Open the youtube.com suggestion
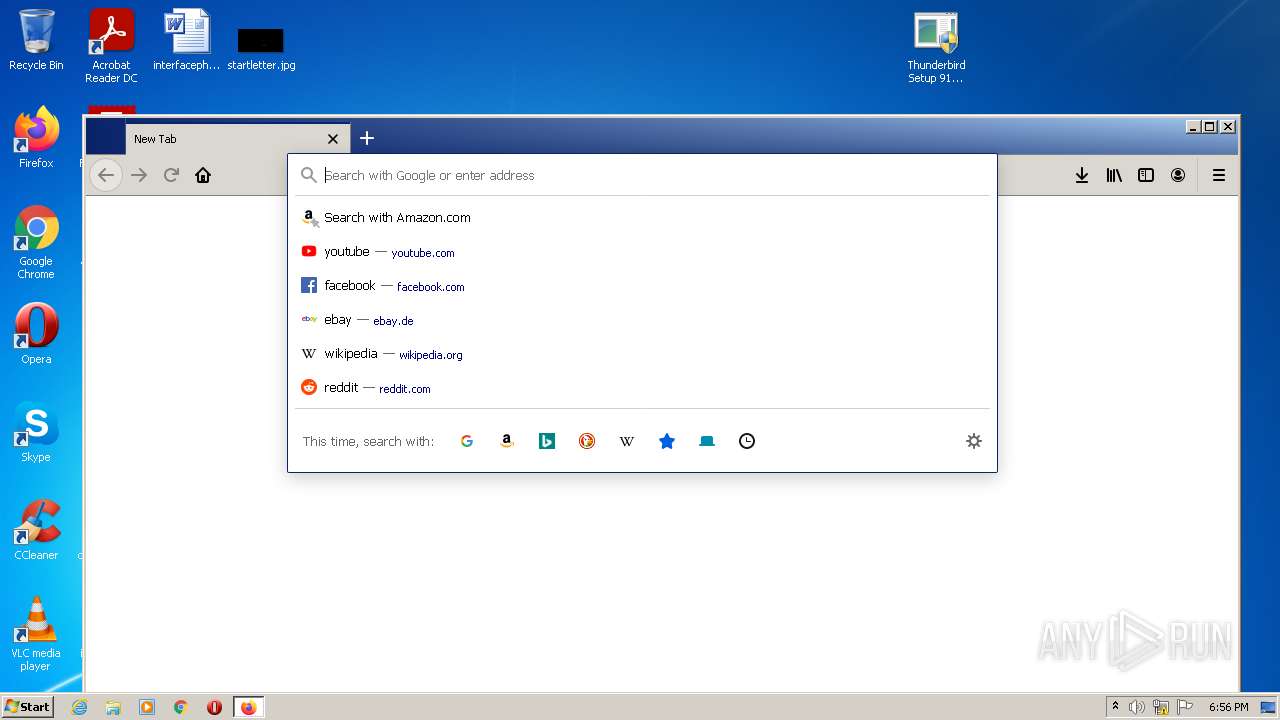This screenshot has height=720, width=1280. [x=642, y=252]
